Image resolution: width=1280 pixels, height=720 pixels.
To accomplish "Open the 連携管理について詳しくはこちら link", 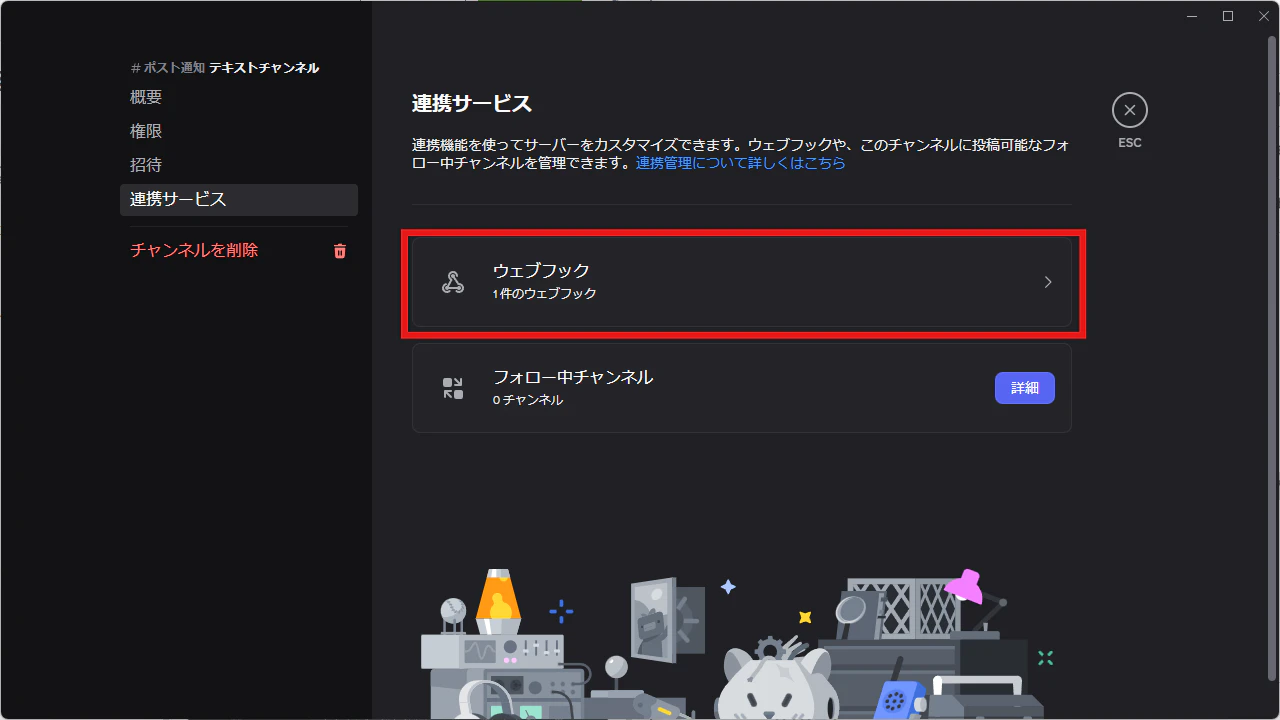I will tap(741, 163).
